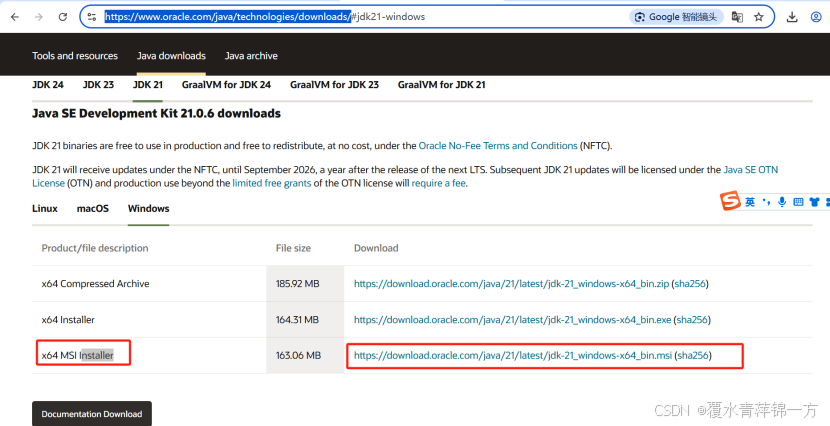This screenshot has height=426, width=830.
Task: Switch to the JDK 23 tab
Action: [98, 85]
